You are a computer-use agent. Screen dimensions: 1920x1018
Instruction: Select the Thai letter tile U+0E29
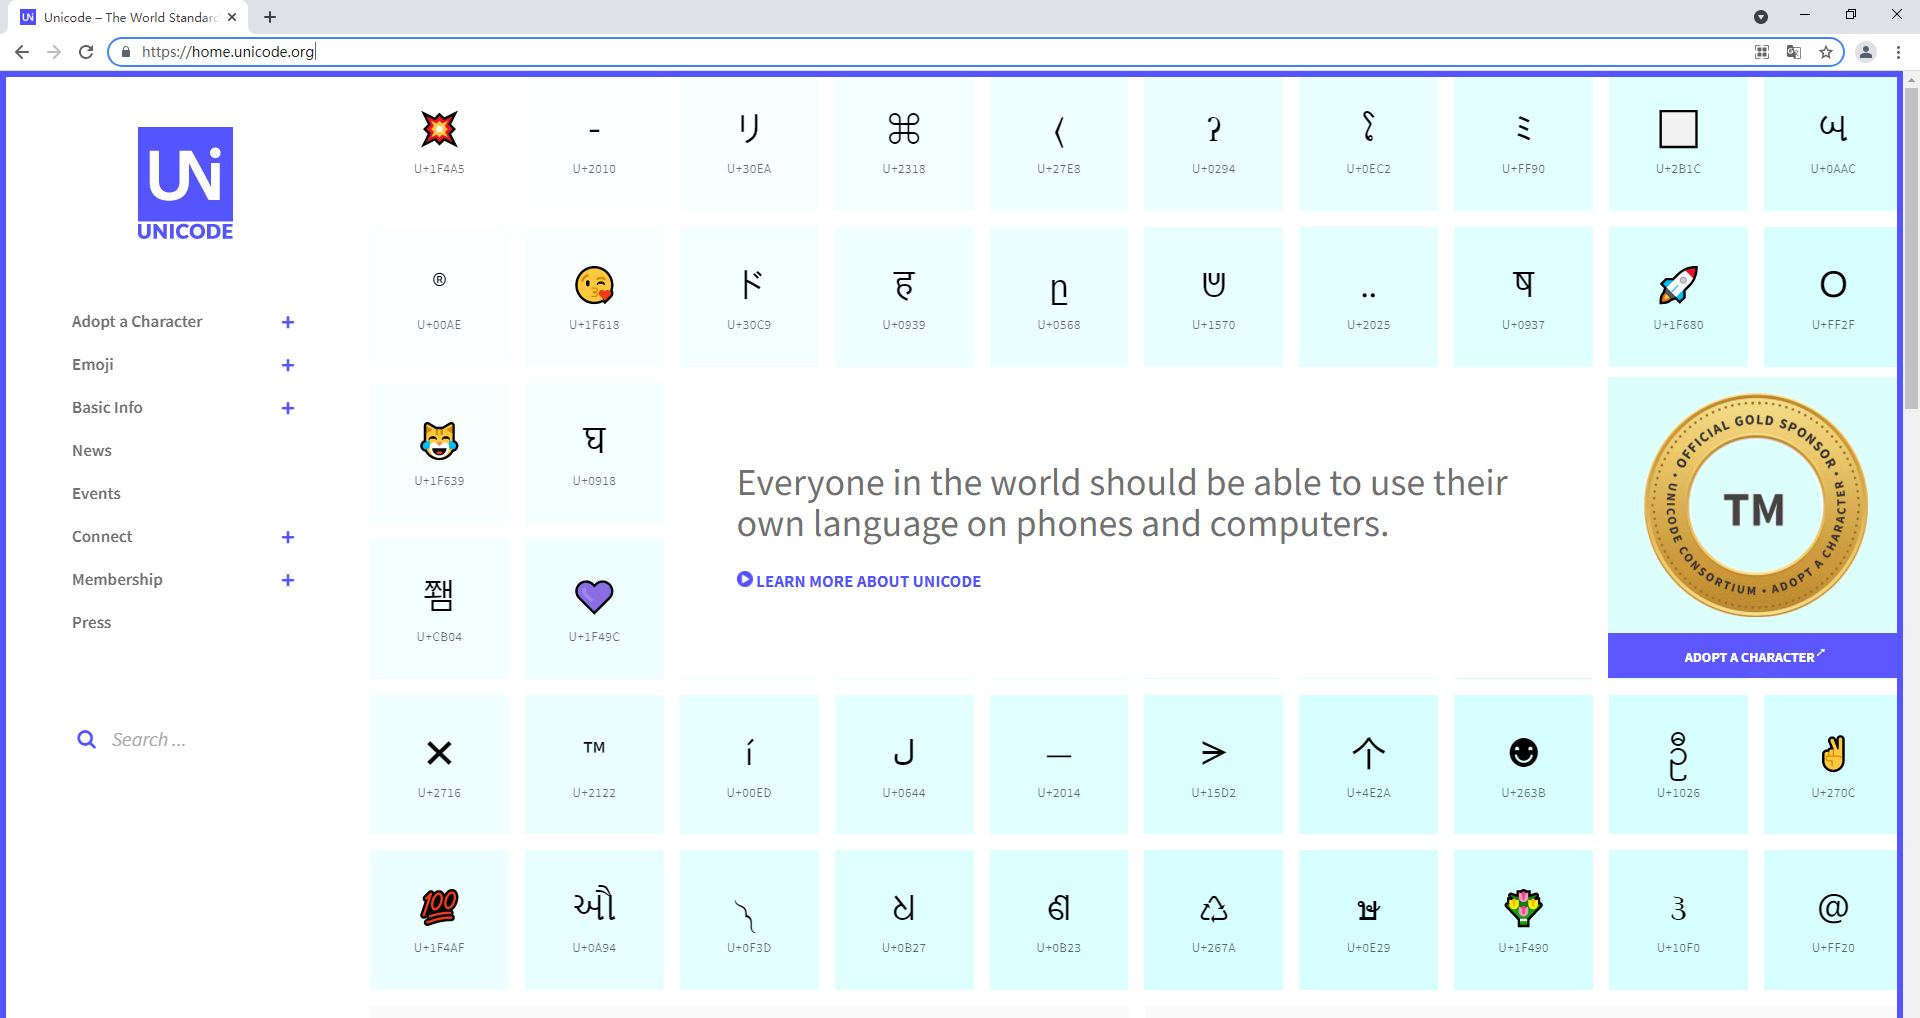click(x=1368, y=920)
